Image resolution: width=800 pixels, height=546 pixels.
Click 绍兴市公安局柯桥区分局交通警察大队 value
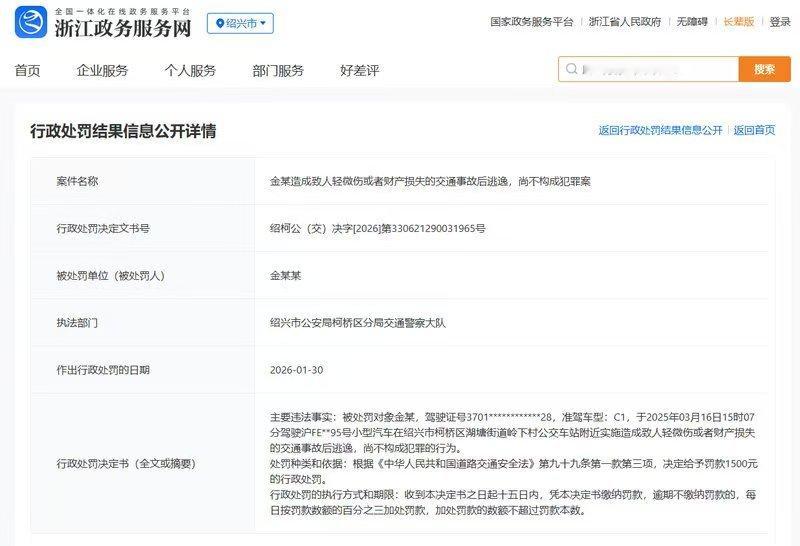[x=358, y=322]
